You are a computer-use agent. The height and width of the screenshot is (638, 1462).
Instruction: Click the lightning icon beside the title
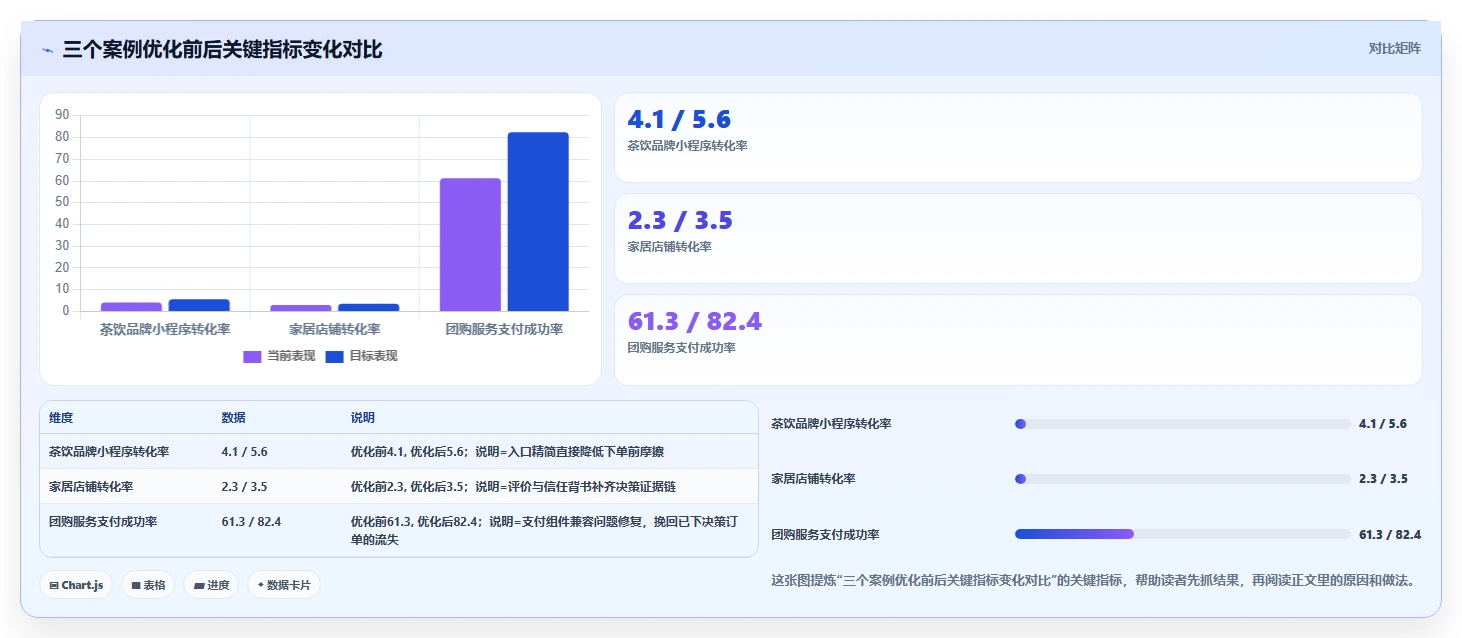coord(47,50)
